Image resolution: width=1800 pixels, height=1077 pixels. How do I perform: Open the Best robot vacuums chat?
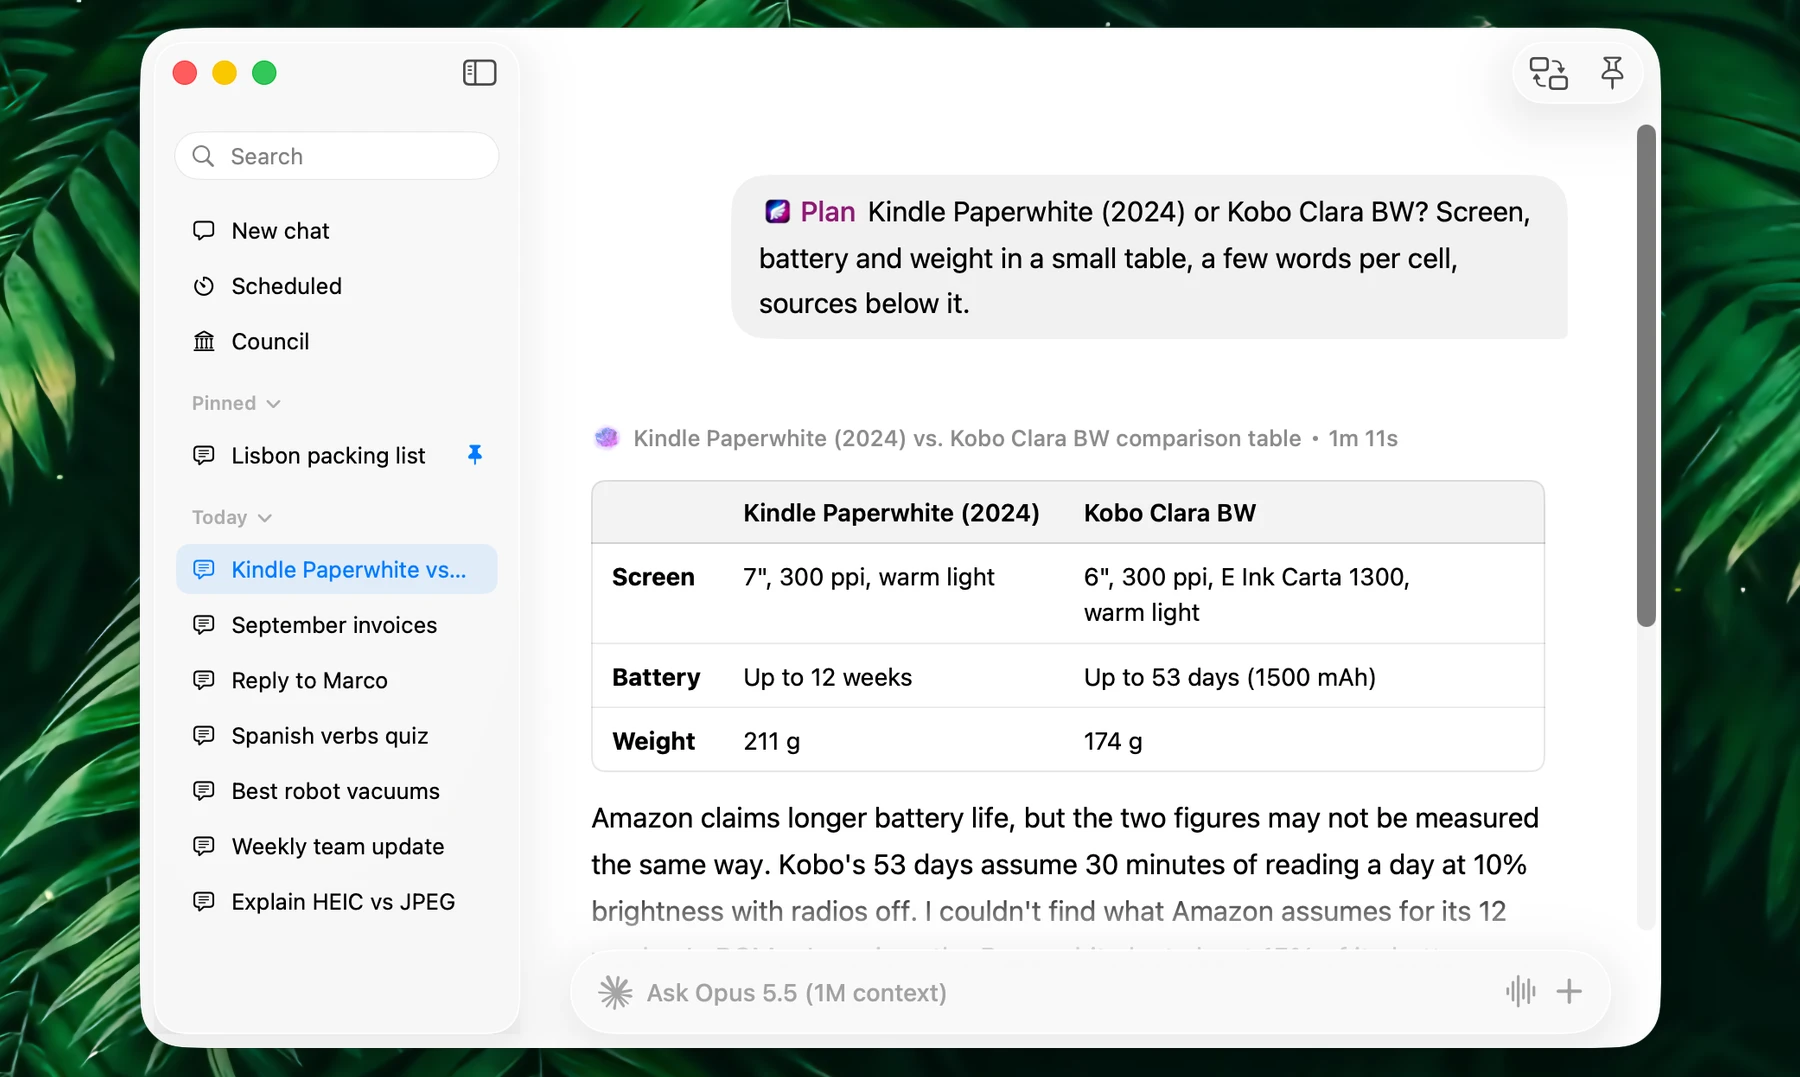(337, 791)
